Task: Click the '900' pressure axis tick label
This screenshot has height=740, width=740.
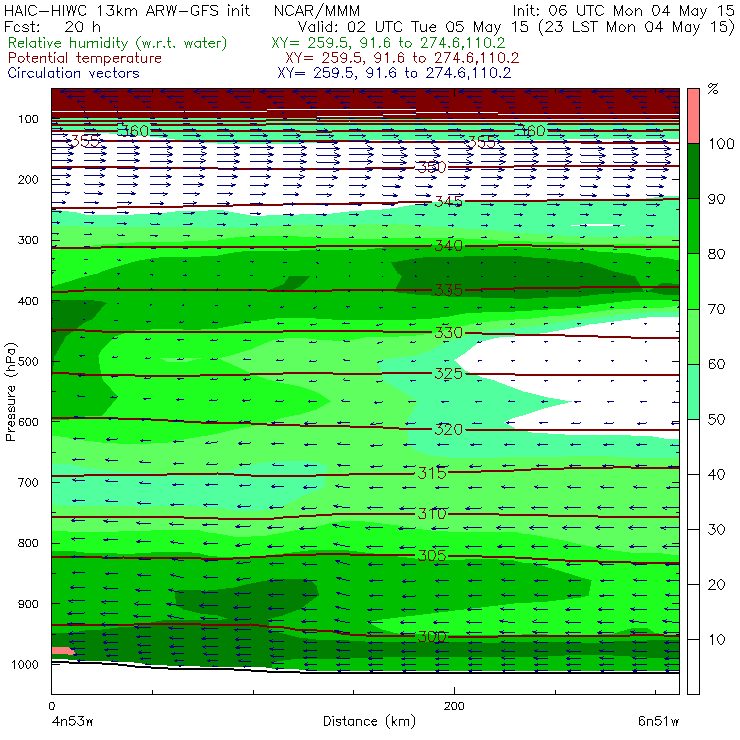Action: tap(28, 604)
